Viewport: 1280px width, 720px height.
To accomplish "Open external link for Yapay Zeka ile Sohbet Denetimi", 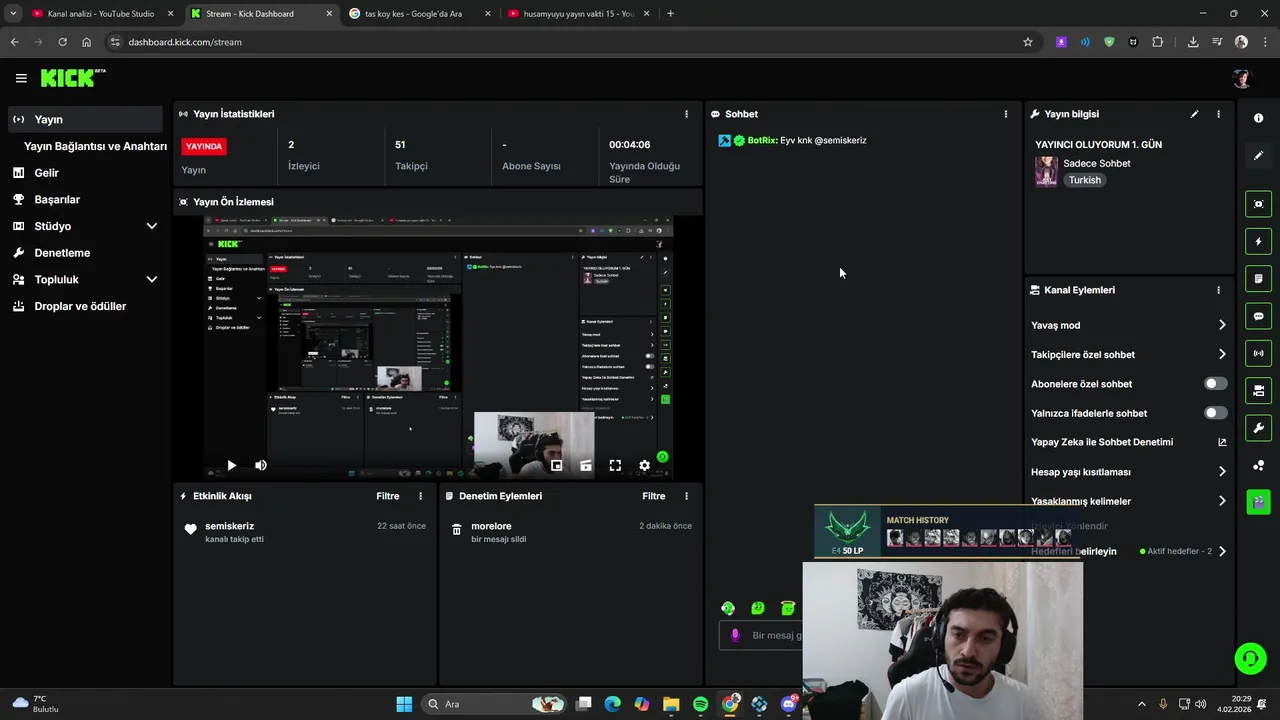I will [x=1222, y=442].
